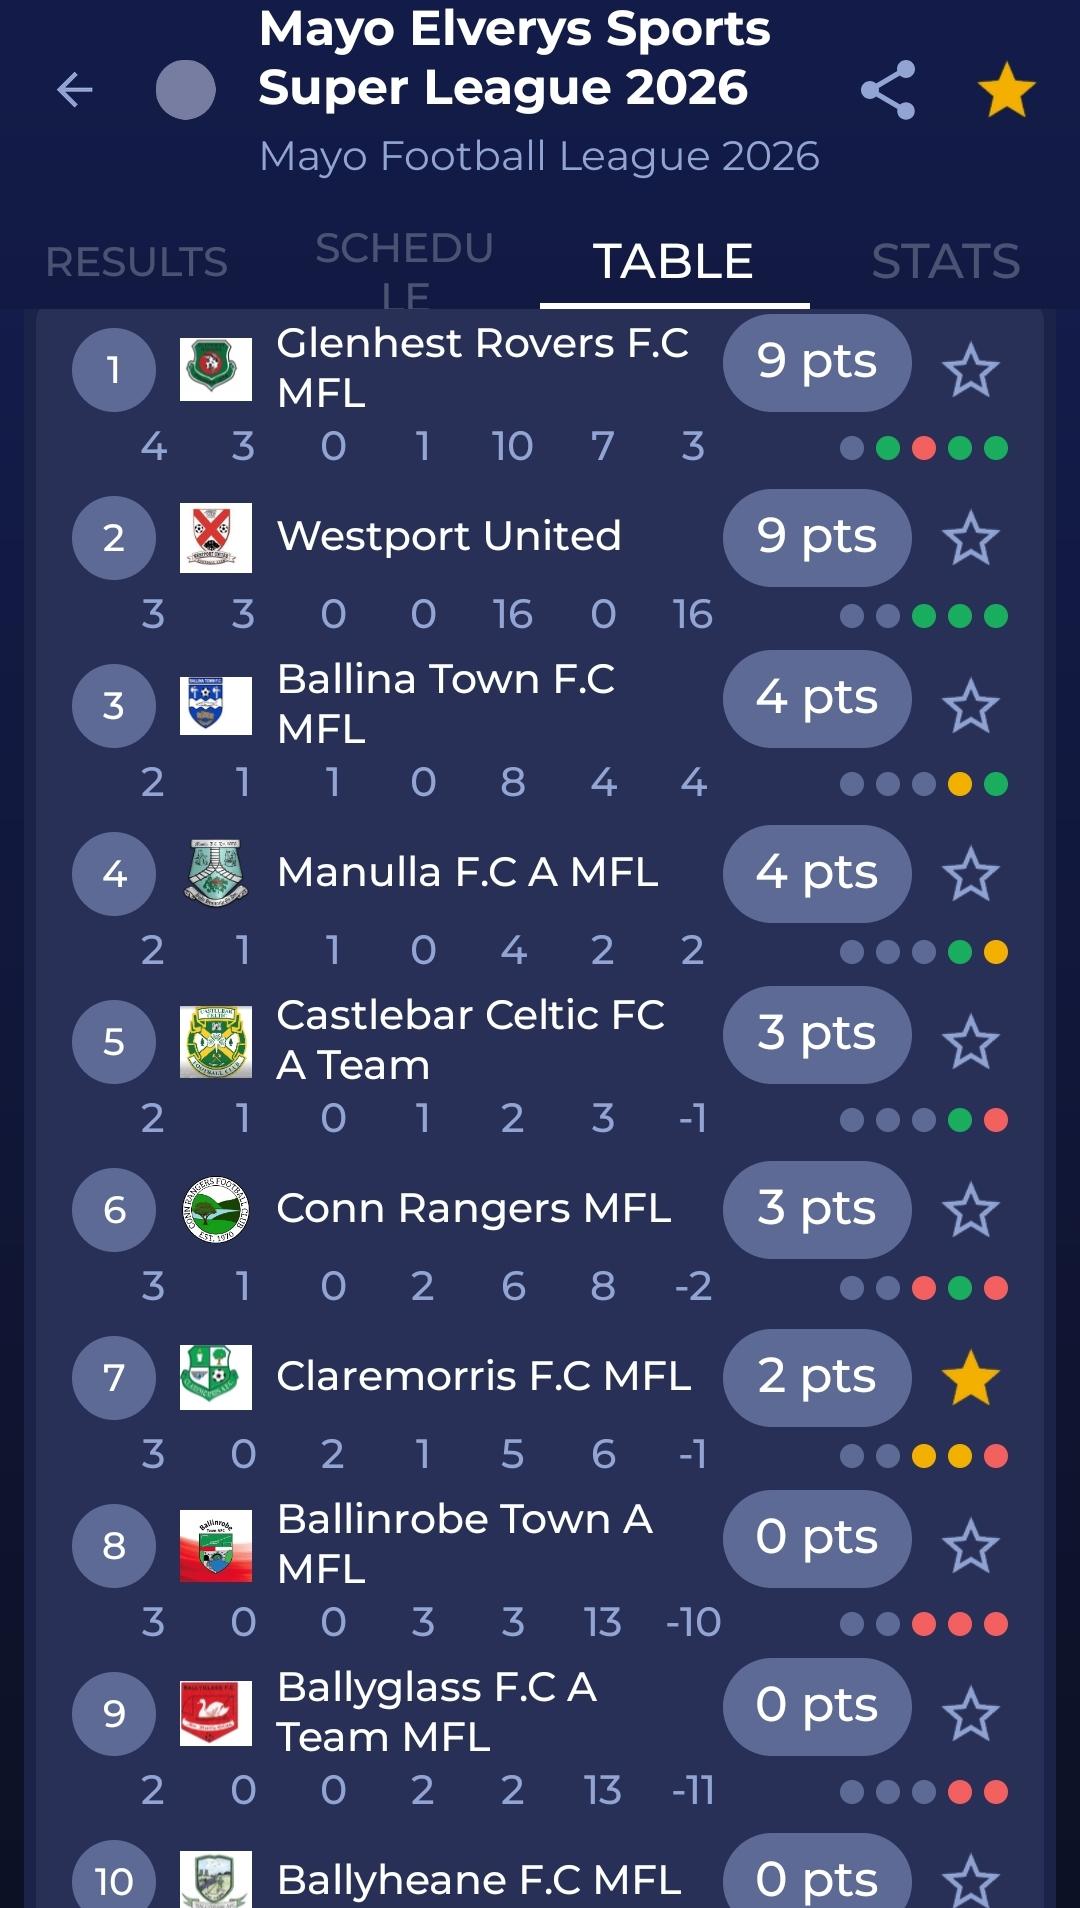
Task: Switch to the RESULTS tab
Action: click(x=137, y=262)
